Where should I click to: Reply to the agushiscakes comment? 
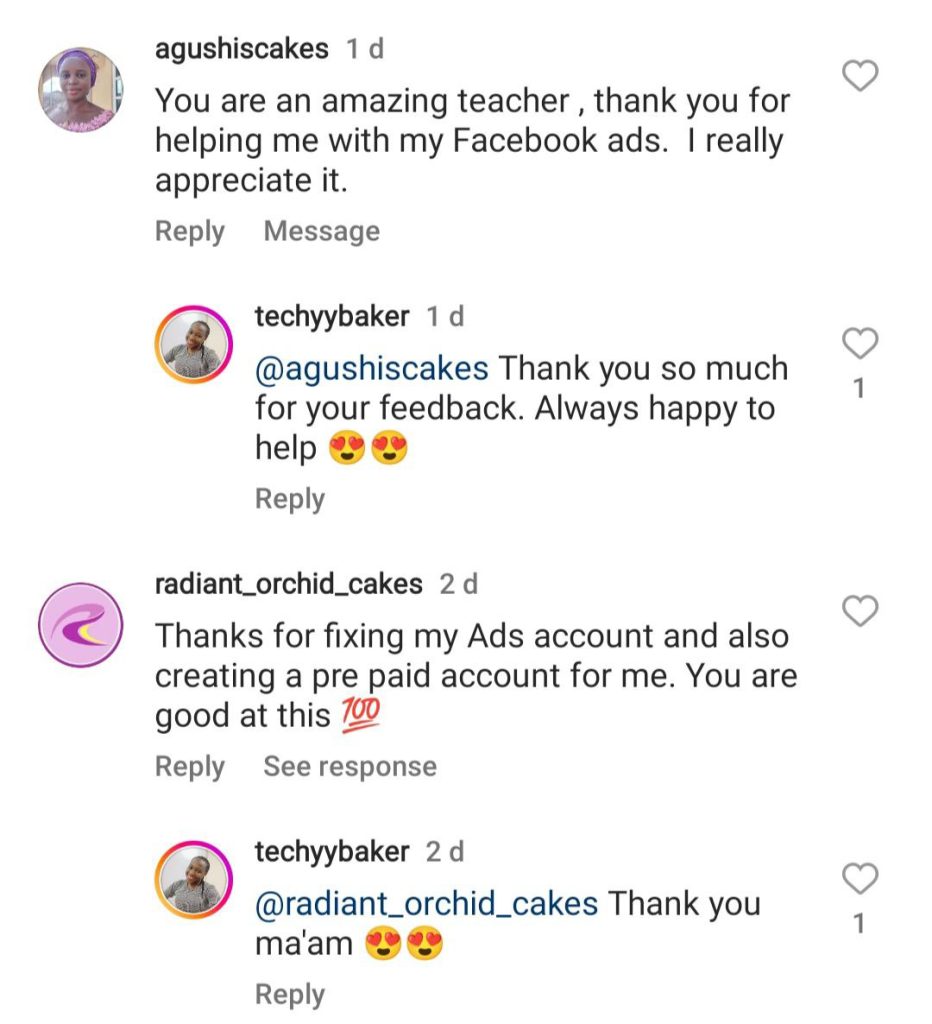coord(190,232)
